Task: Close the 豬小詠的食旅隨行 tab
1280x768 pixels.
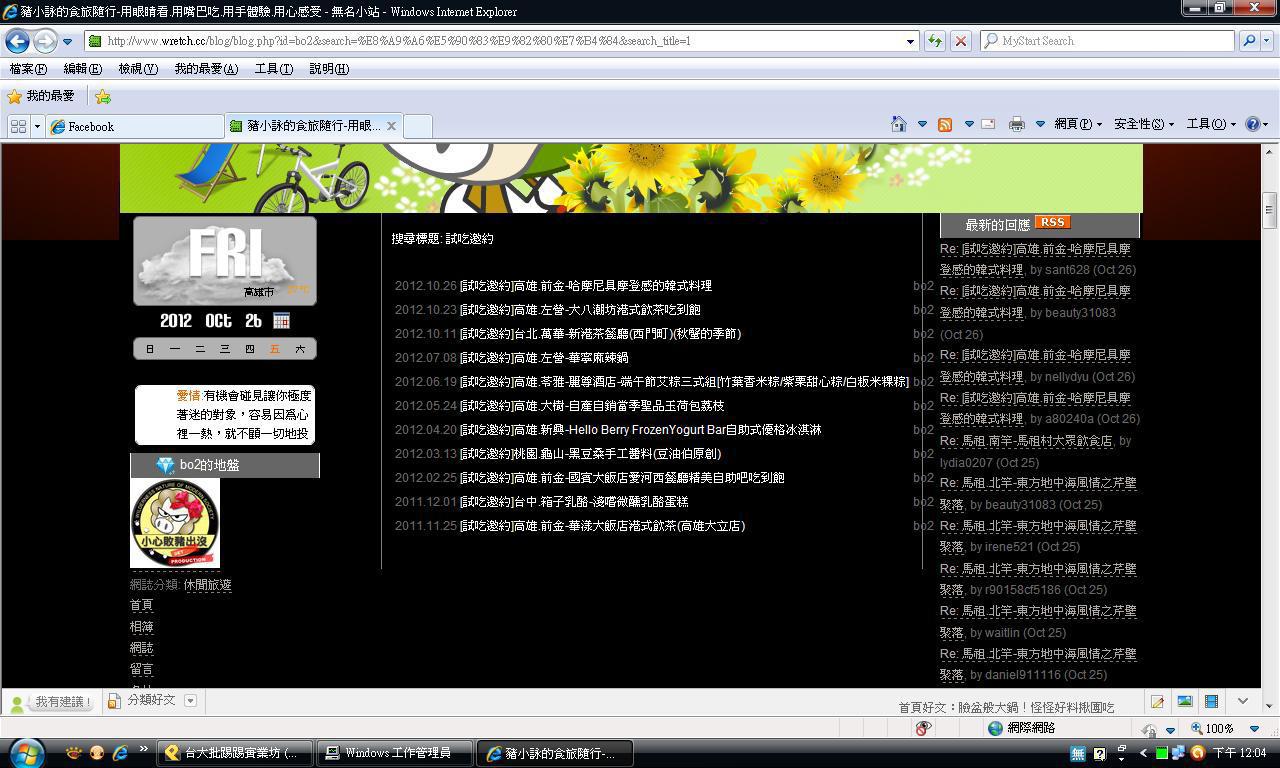Action: (x=391, y=126)
